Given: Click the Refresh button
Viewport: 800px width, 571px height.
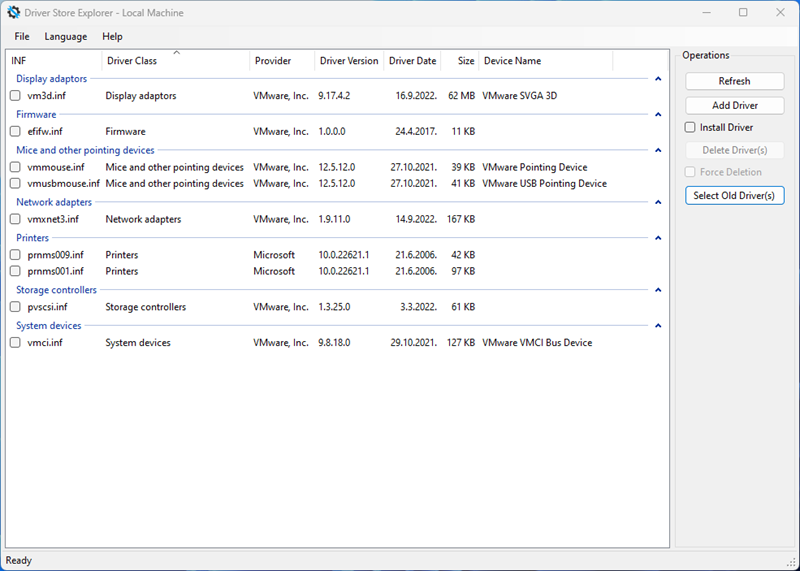Looking at the screenshot, I should [734, 81].
